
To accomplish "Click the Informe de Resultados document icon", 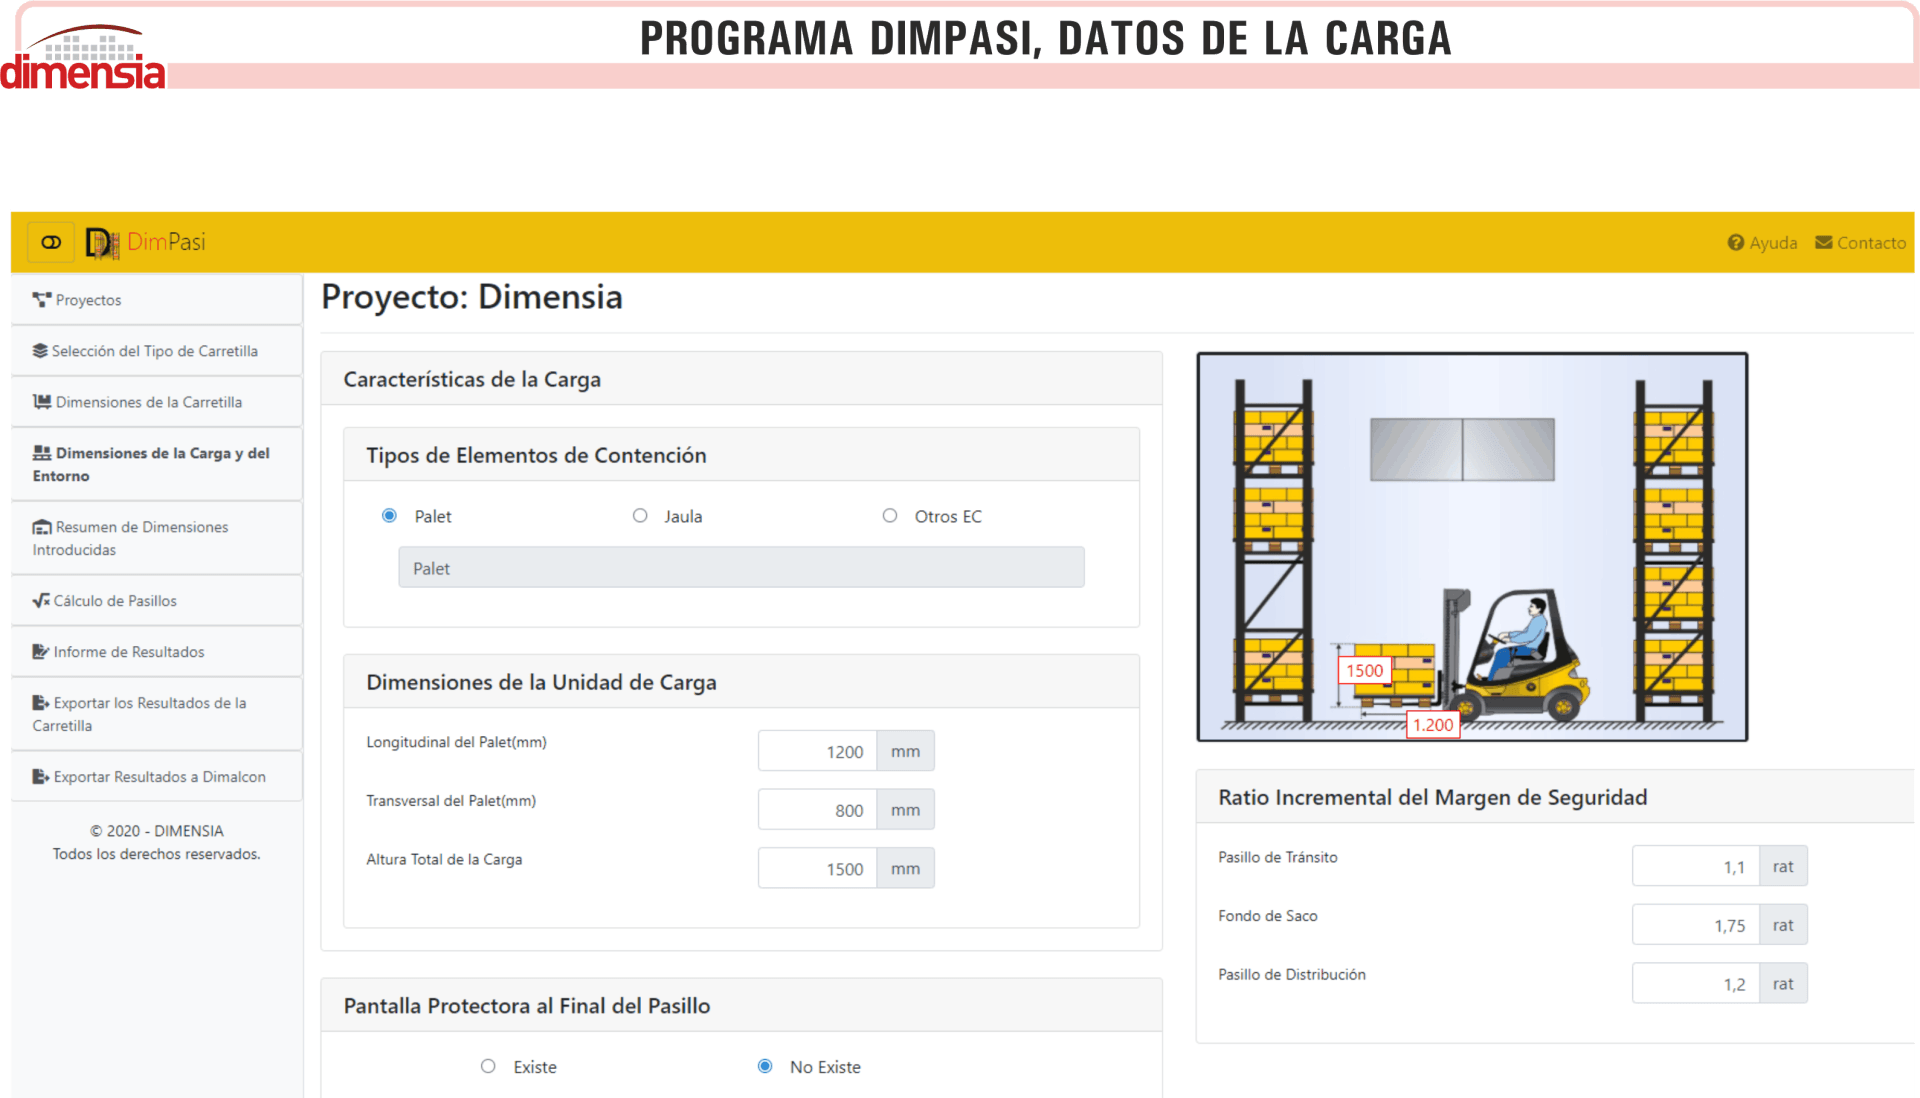I will point(40,651).
